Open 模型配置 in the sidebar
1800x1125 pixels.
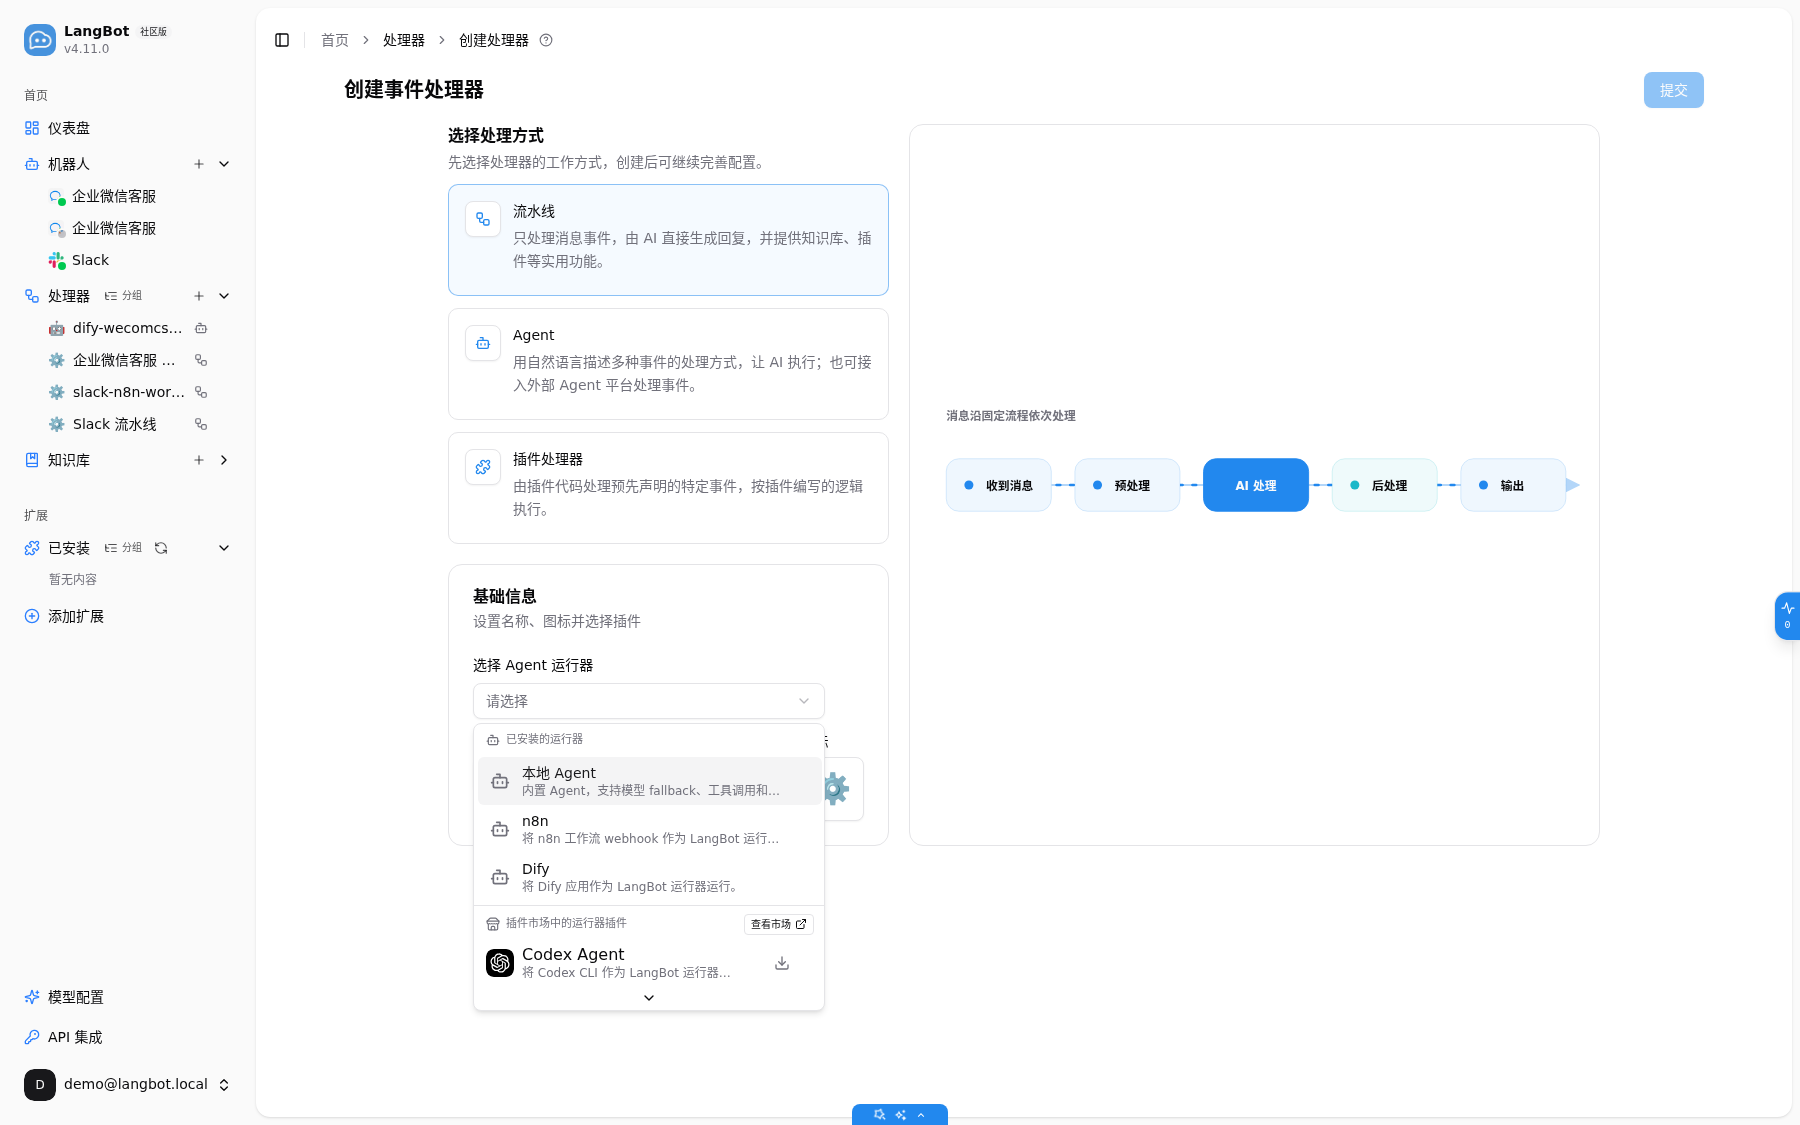coord(128,997)
